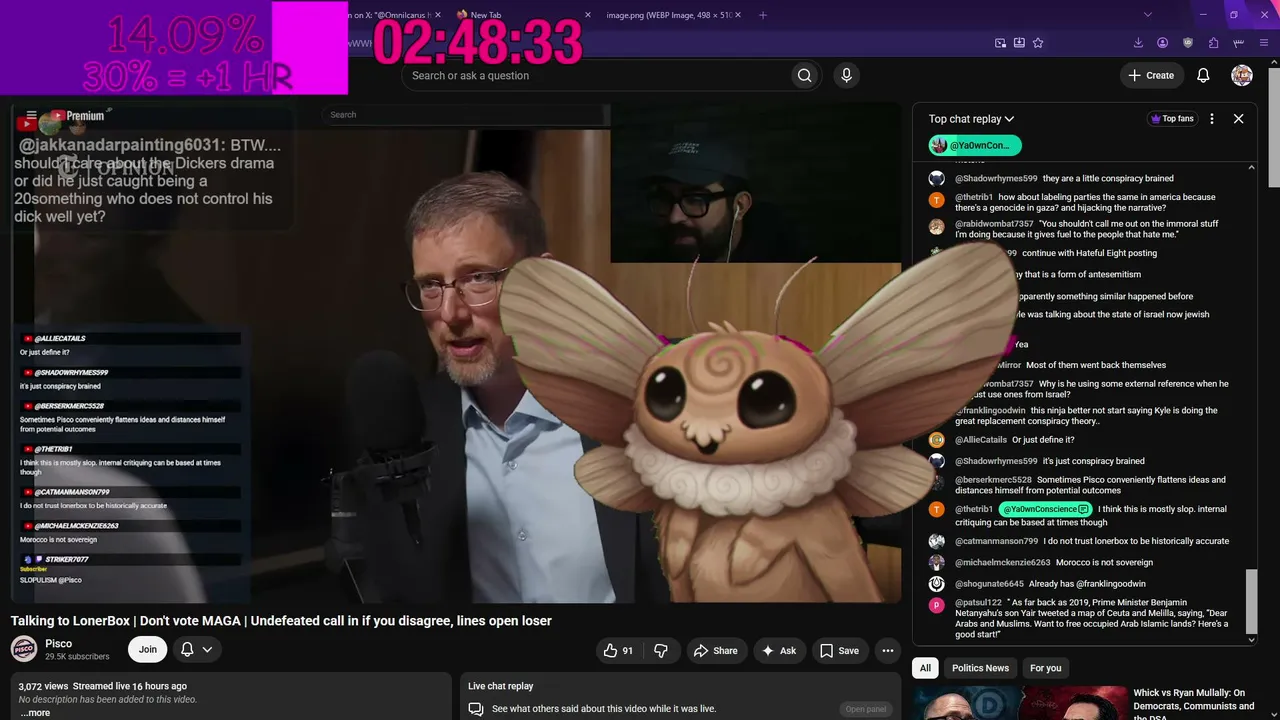The image size is (1280, 720).
Task: Open more video actions ellipsis button
Action: pos(887,650)
